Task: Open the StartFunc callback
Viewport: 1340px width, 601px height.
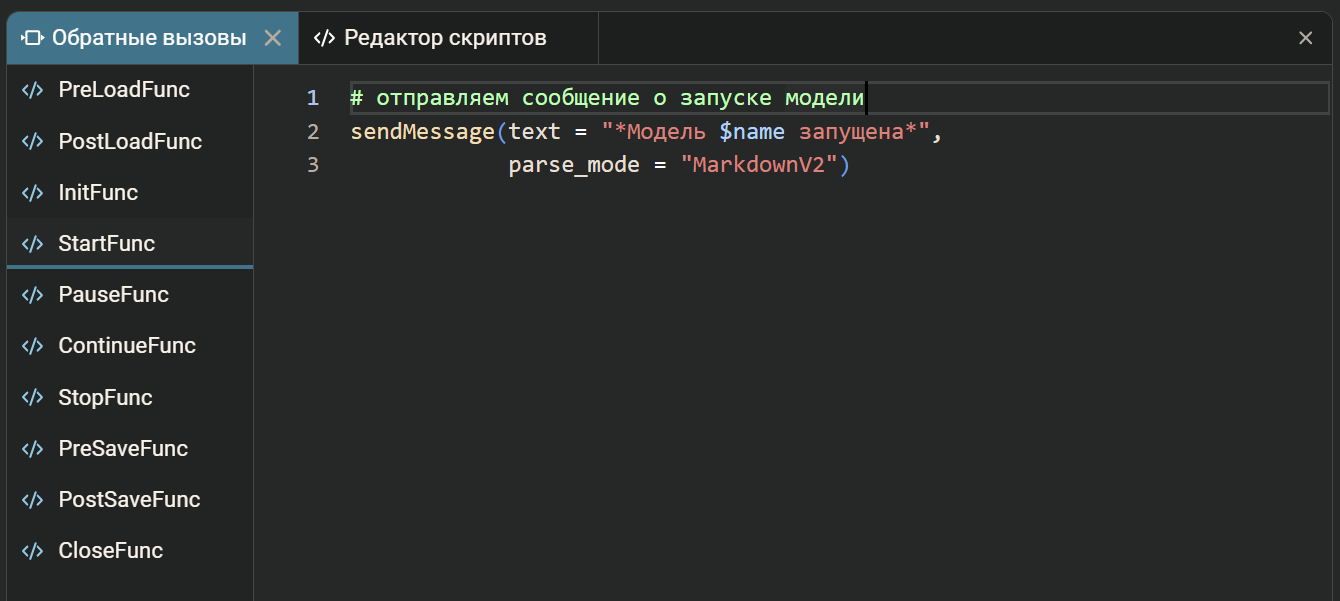Action: (107, 244)
